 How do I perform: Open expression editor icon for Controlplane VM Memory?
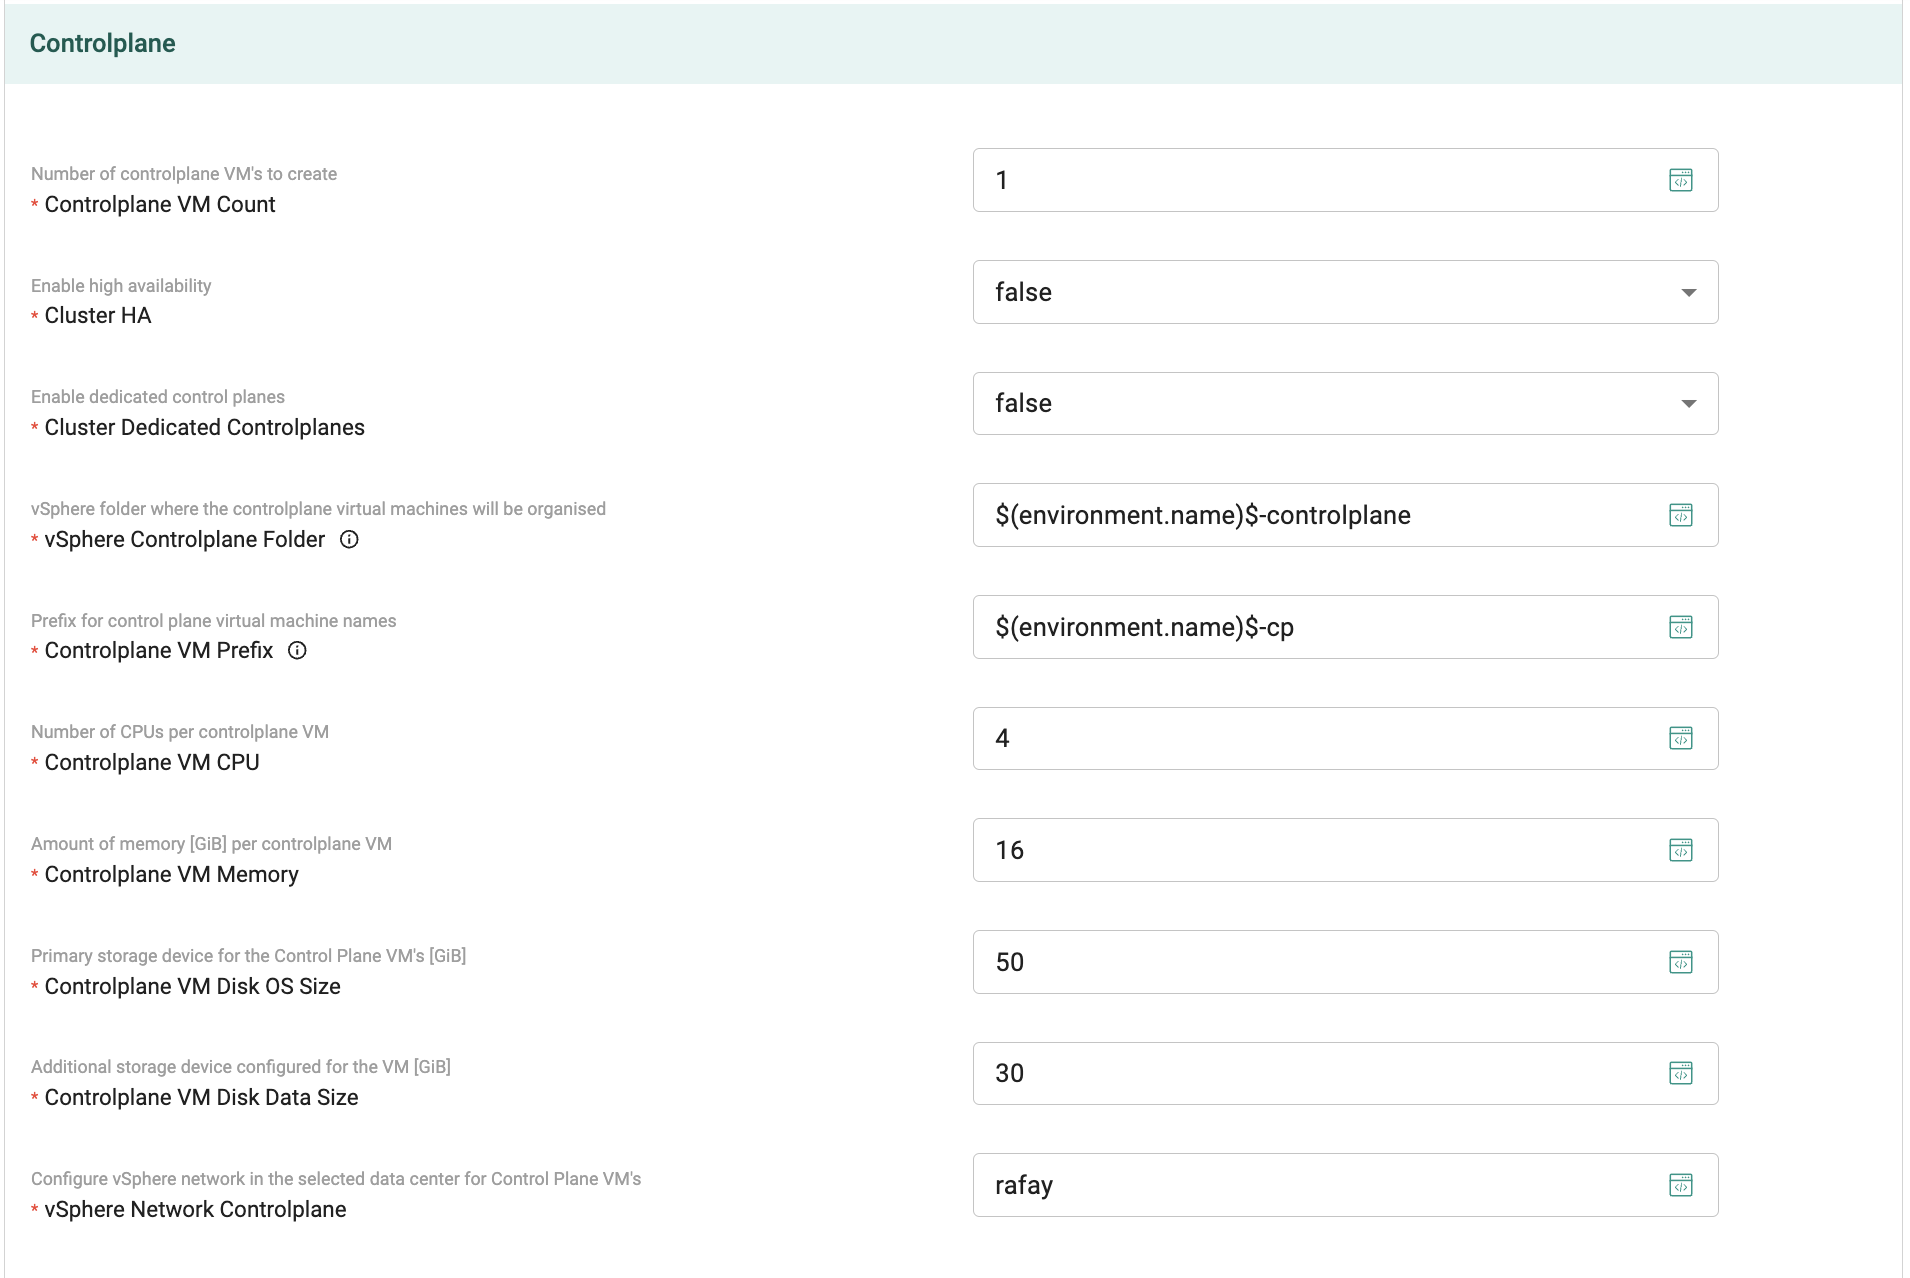[x=1680, y=850]
